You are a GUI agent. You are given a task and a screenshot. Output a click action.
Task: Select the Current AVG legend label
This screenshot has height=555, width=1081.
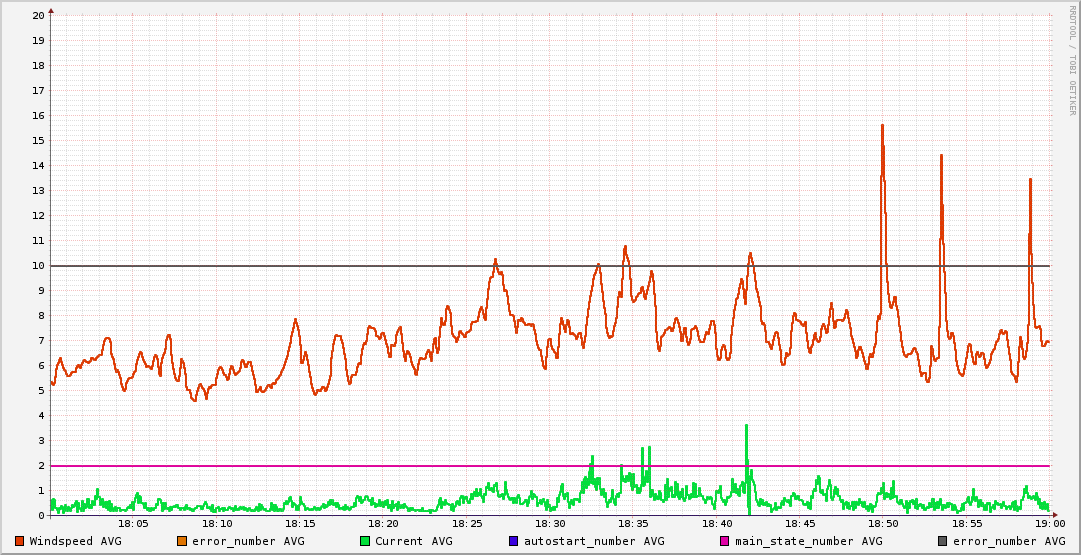click(413, 541)
